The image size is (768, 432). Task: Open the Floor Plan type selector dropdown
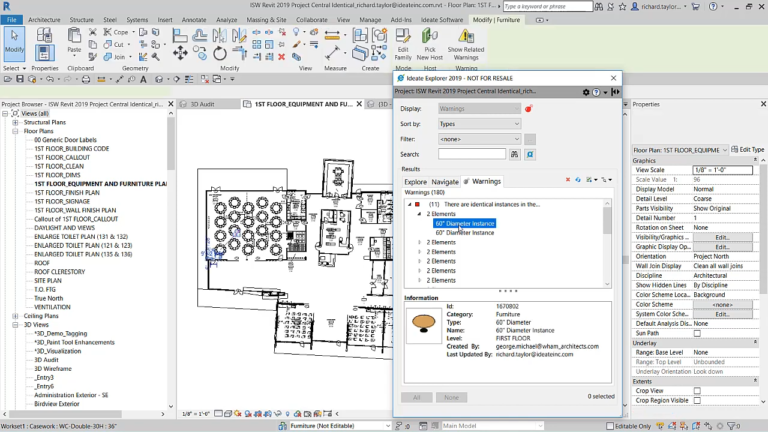pos(680,150)
